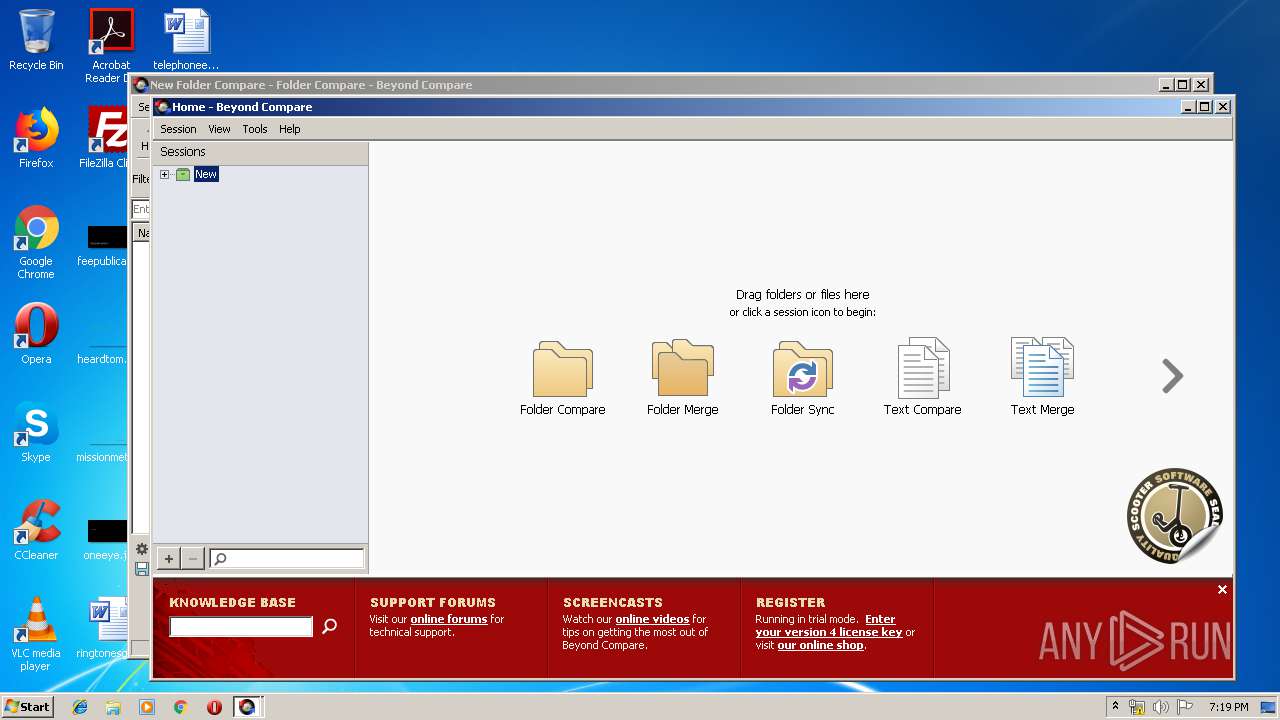This screenshot has height=720, width=1280.
Task: Open the View menu
Action: tap(219, 129)
